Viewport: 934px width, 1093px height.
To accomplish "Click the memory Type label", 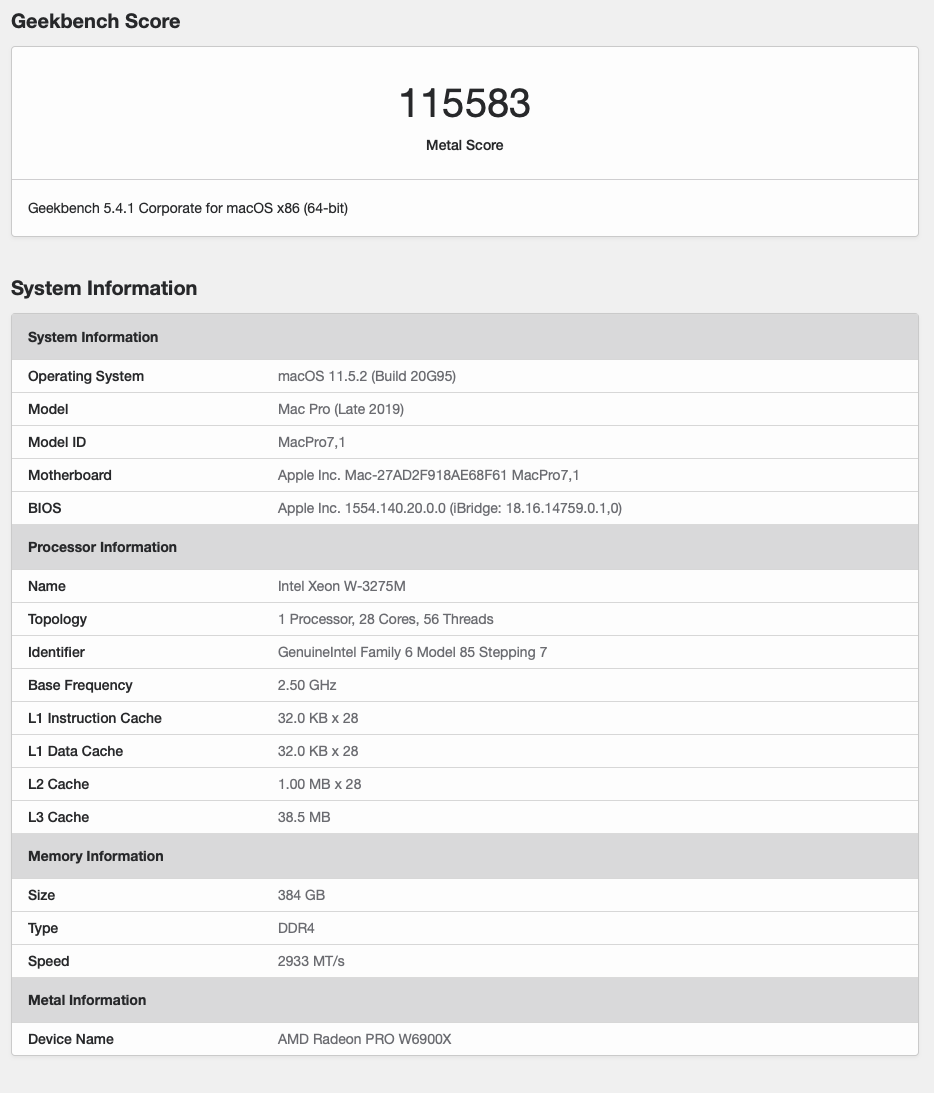I will coord(43,928).
